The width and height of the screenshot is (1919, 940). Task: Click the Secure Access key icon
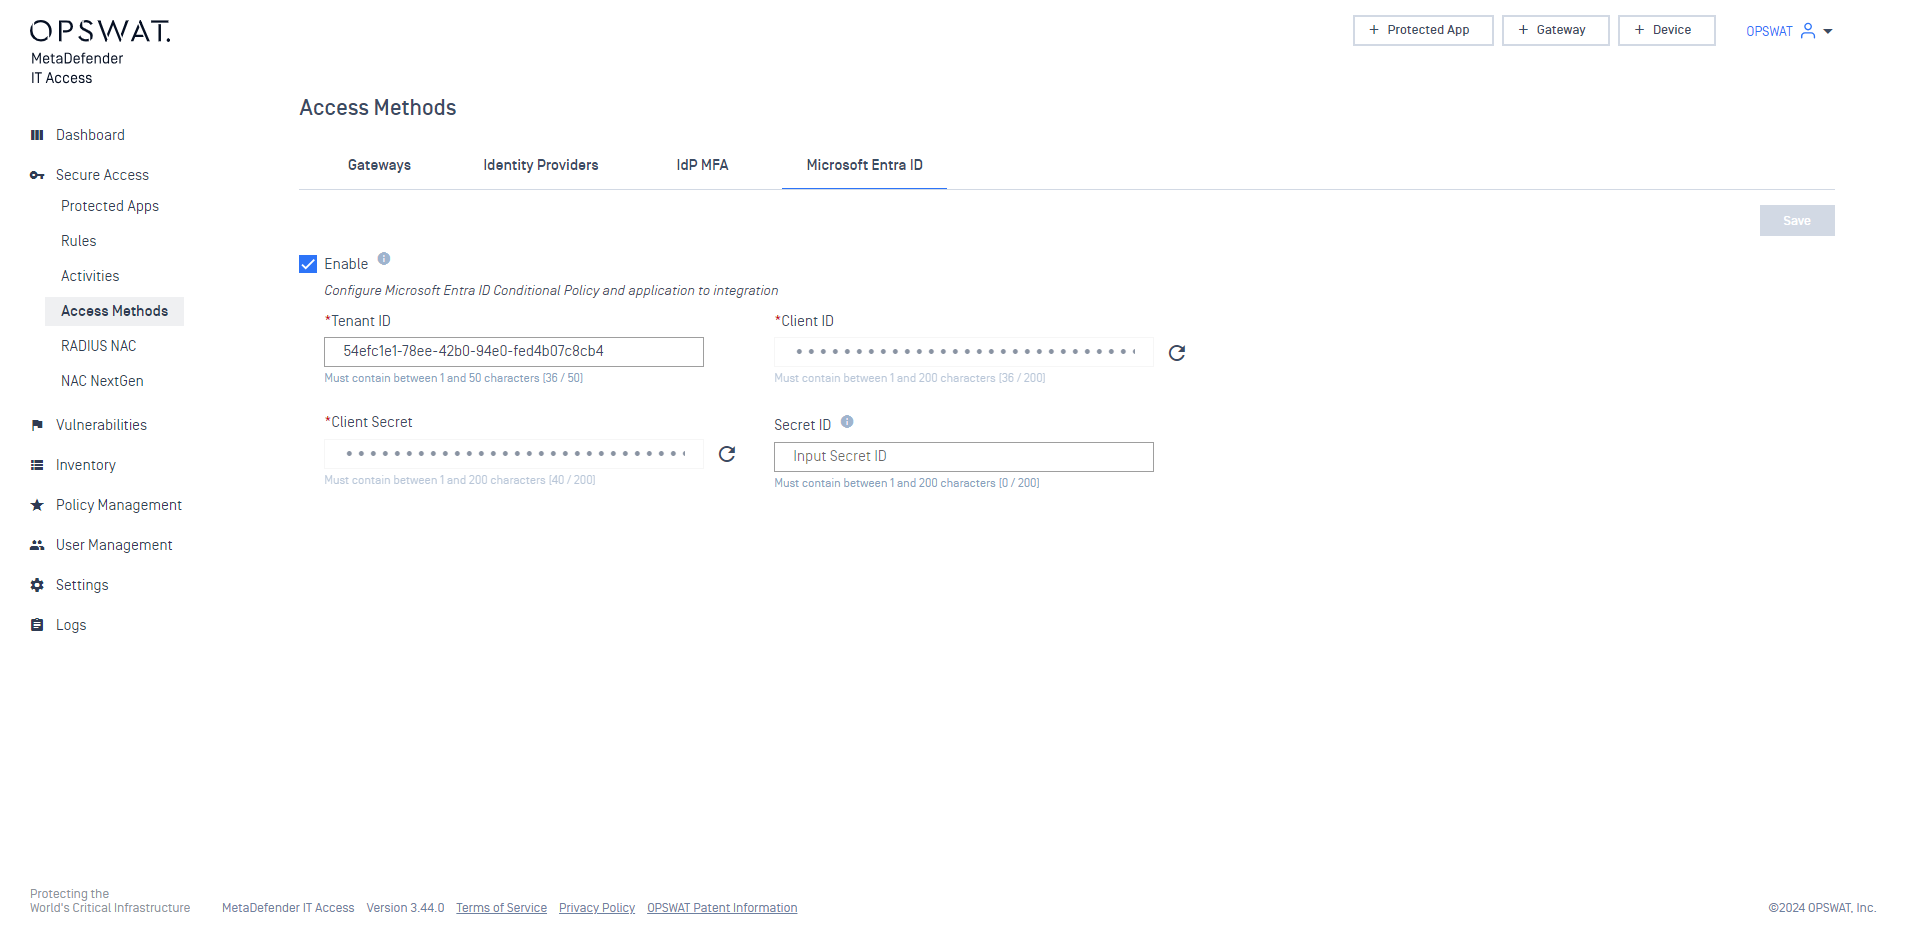37,175
